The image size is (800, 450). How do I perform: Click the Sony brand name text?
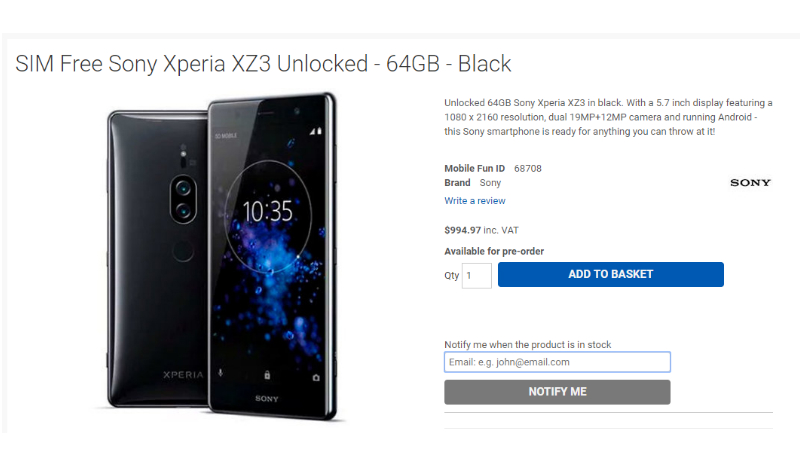pos(490,183)
